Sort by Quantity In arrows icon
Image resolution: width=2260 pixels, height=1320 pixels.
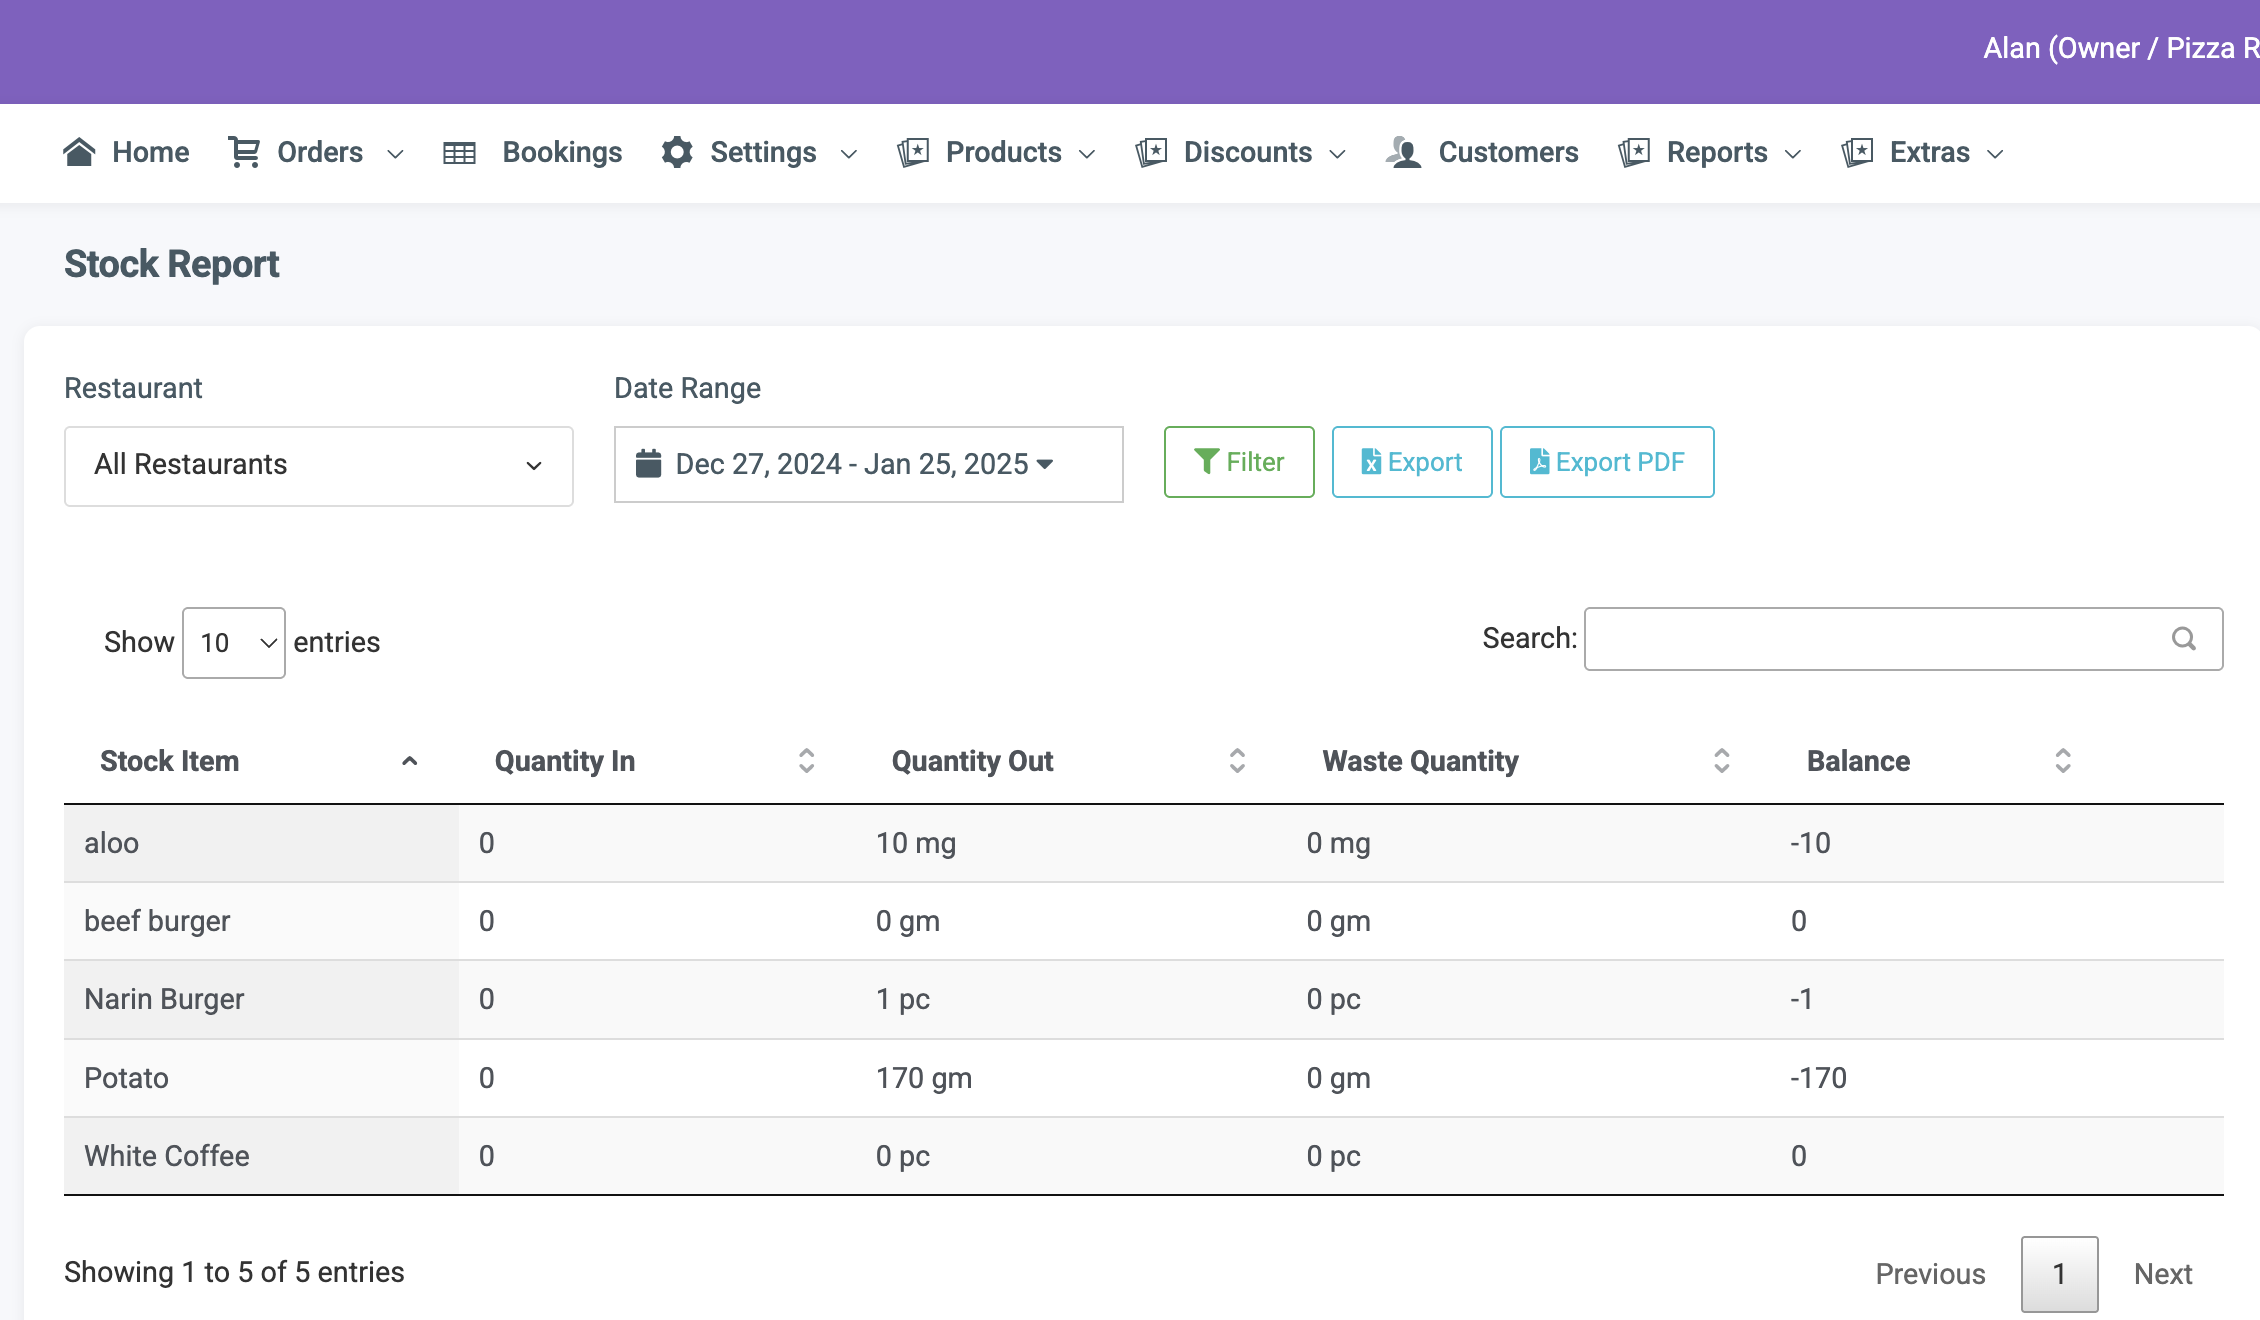tap(807, 761)
